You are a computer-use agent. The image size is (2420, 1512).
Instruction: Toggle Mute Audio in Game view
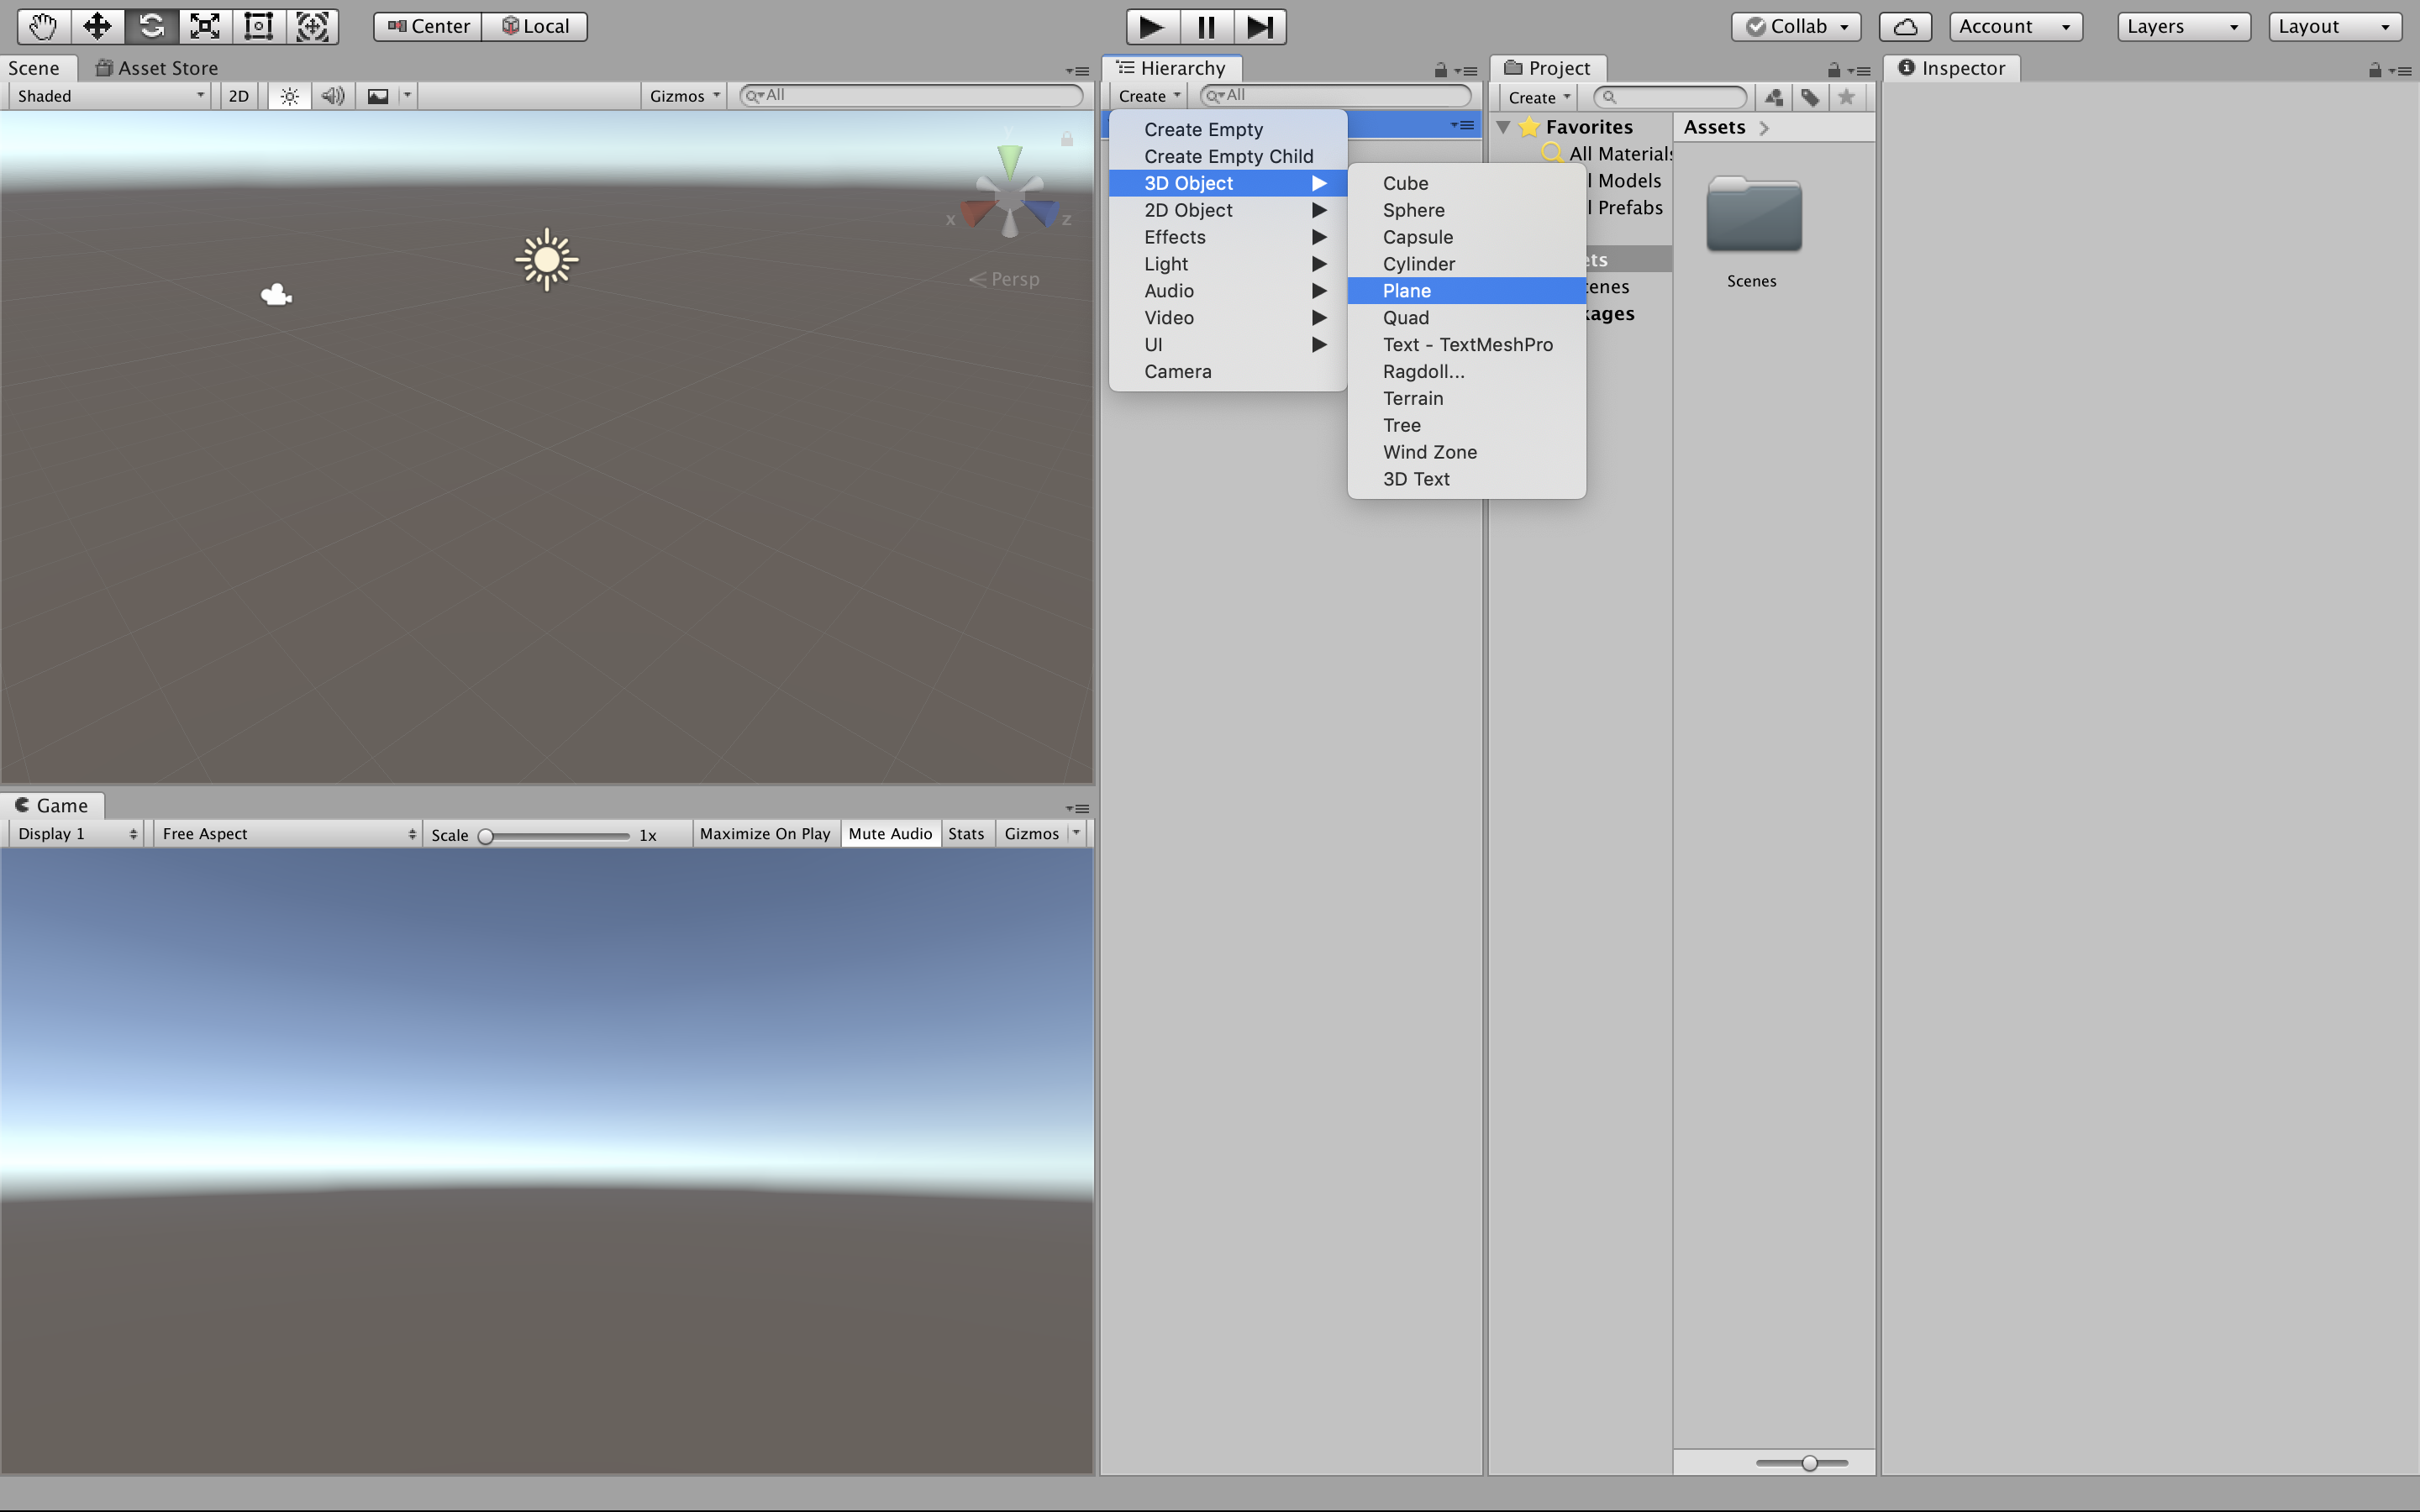click(x=889, y=833)
